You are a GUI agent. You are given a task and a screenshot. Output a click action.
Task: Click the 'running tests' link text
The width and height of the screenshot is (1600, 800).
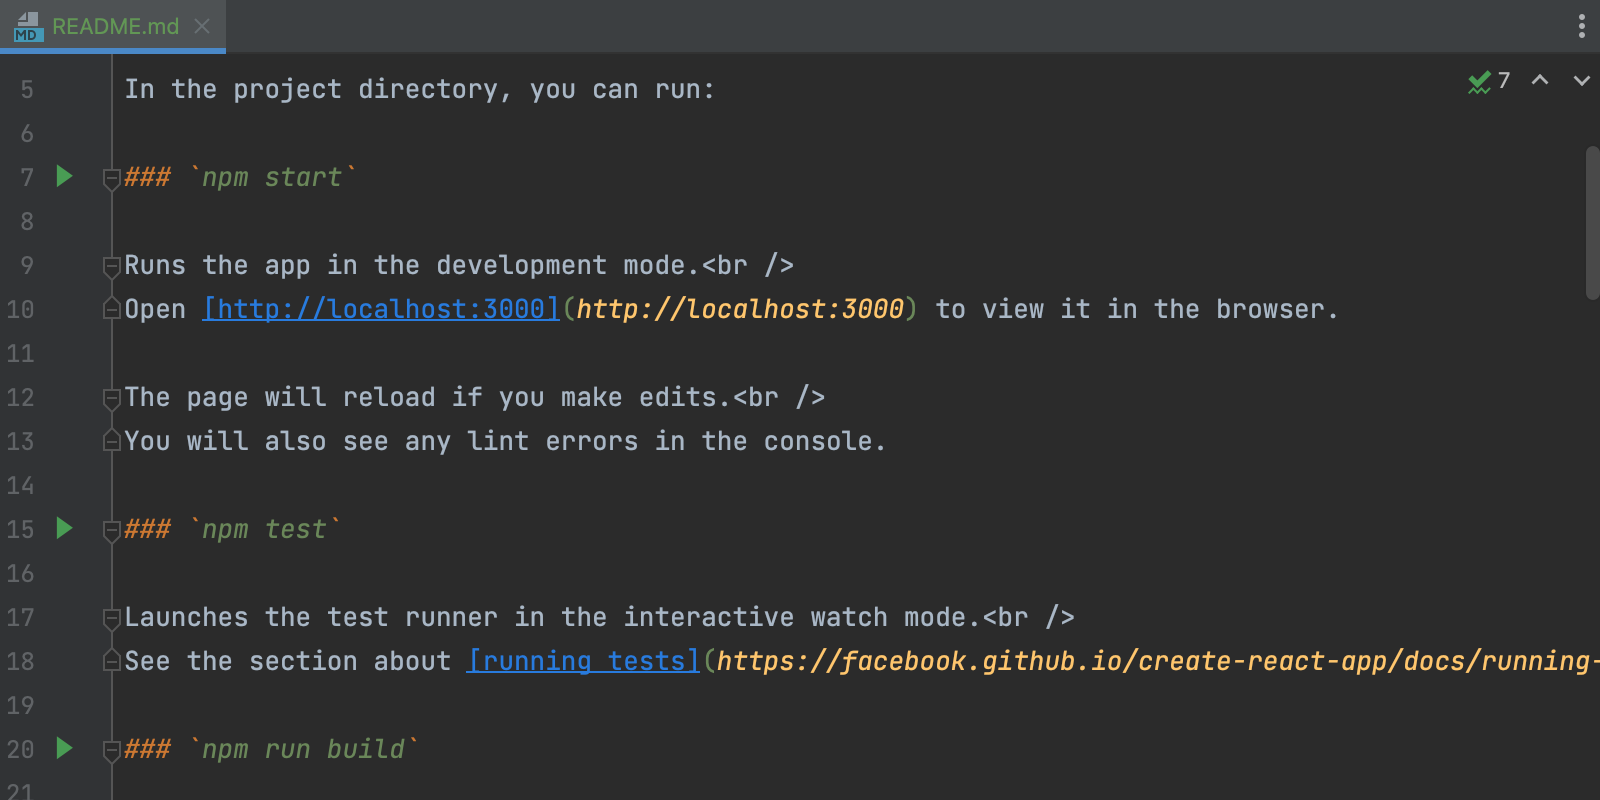pos(583,661)
